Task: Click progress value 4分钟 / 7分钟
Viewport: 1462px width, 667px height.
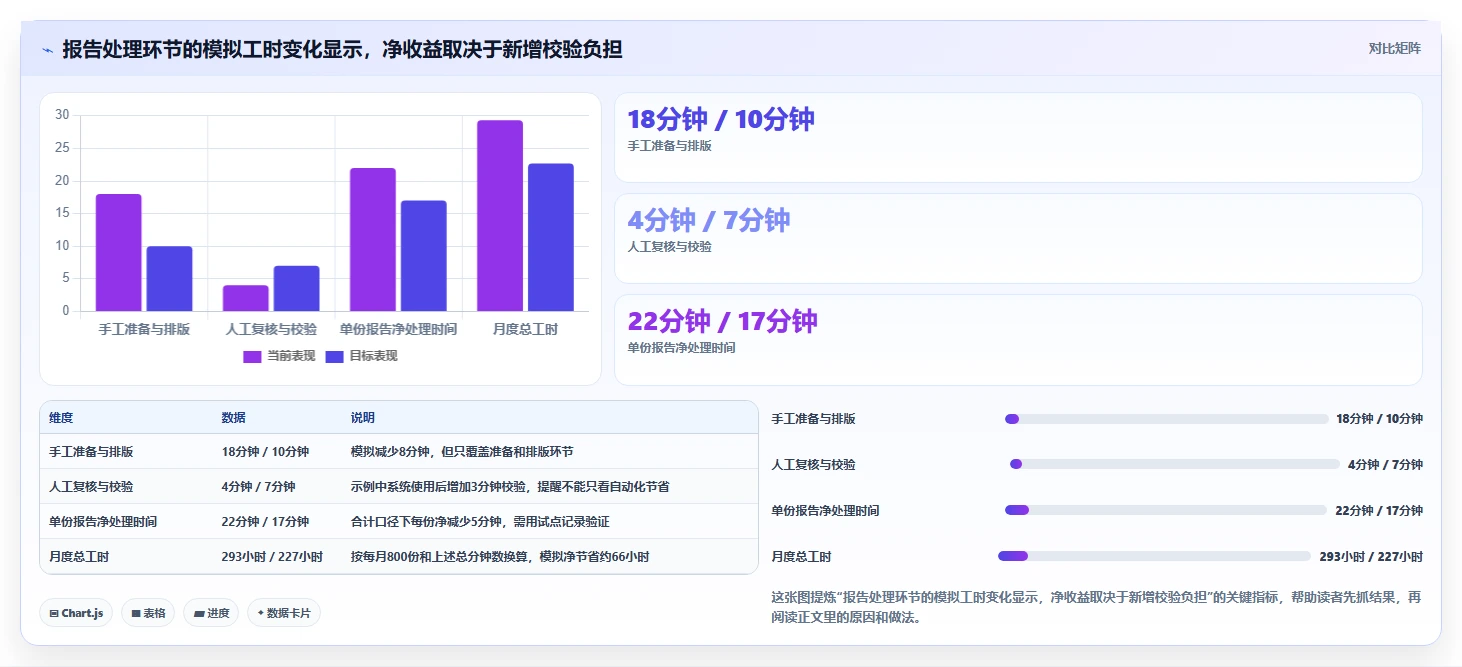Action: (x=1385, y=465)
